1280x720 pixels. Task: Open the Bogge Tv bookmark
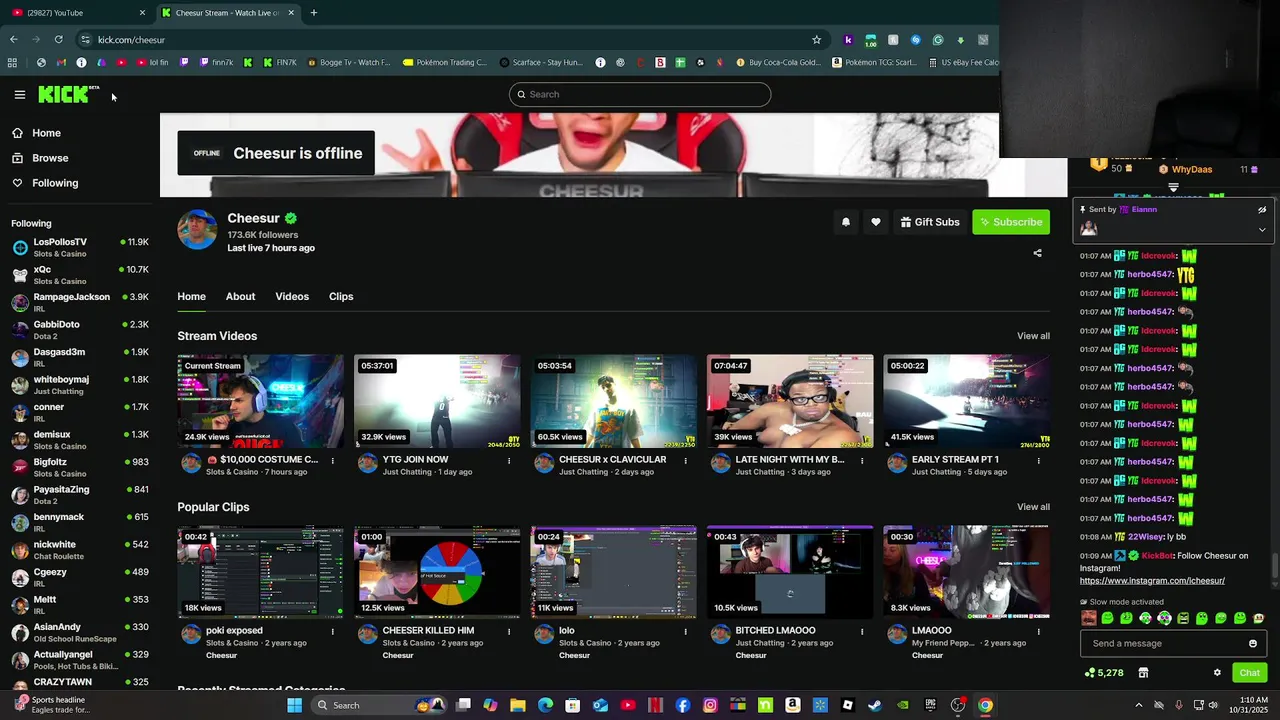click(350, 62)
